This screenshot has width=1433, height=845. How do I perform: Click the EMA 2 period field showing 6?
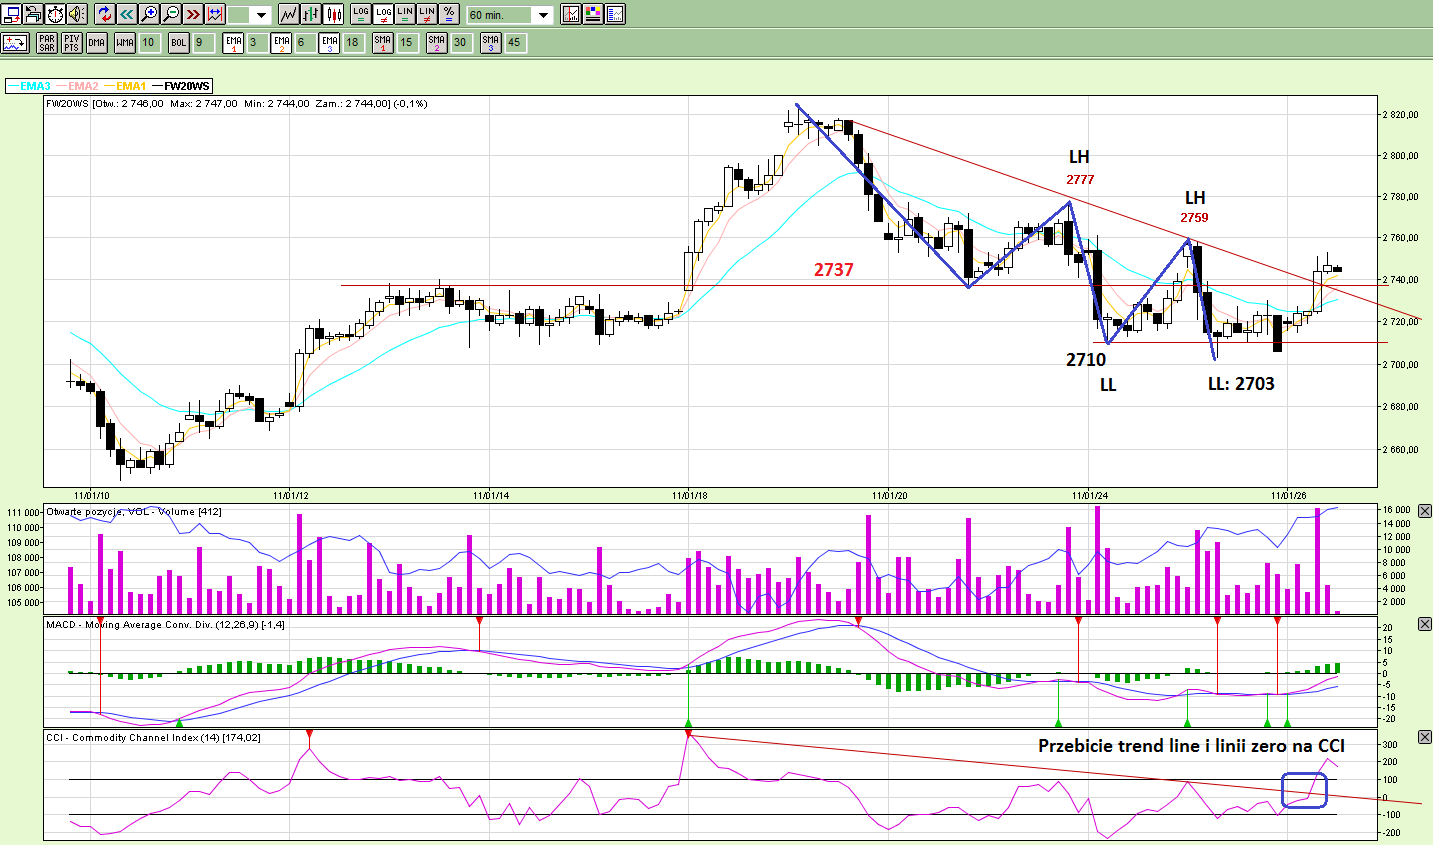305,42
